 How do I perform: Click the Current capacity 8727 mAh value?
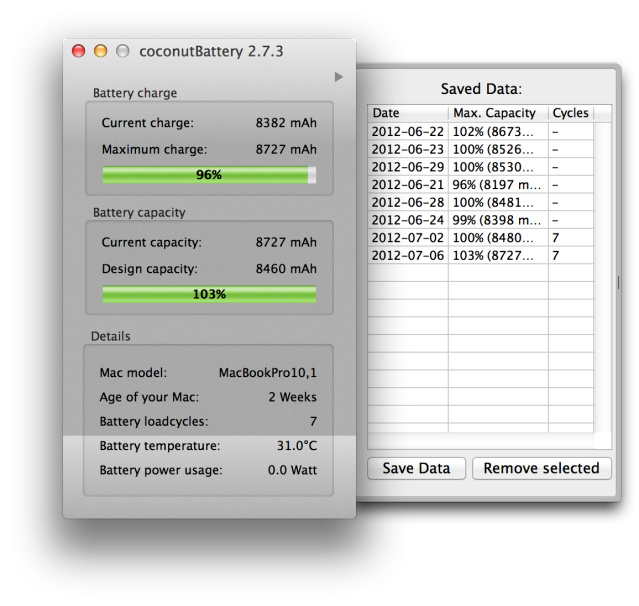click(x=286, y=242)
